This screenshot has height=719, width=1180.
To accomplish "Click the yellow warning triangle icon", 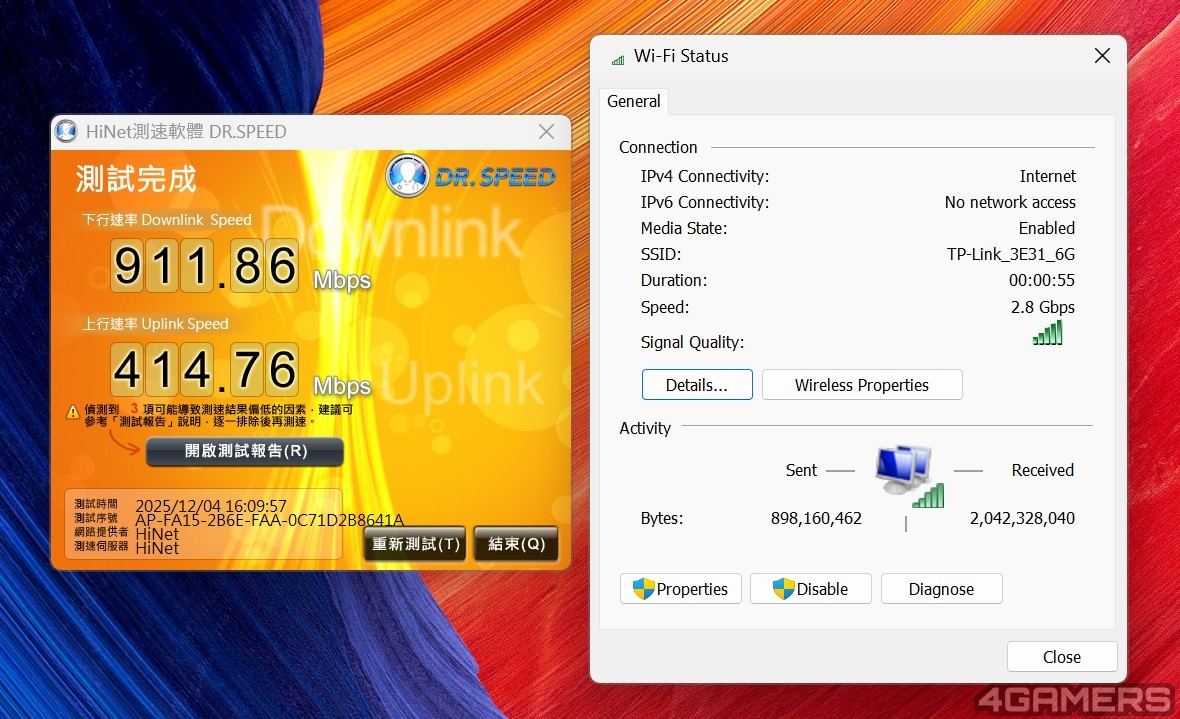I will tap(73, 412).
